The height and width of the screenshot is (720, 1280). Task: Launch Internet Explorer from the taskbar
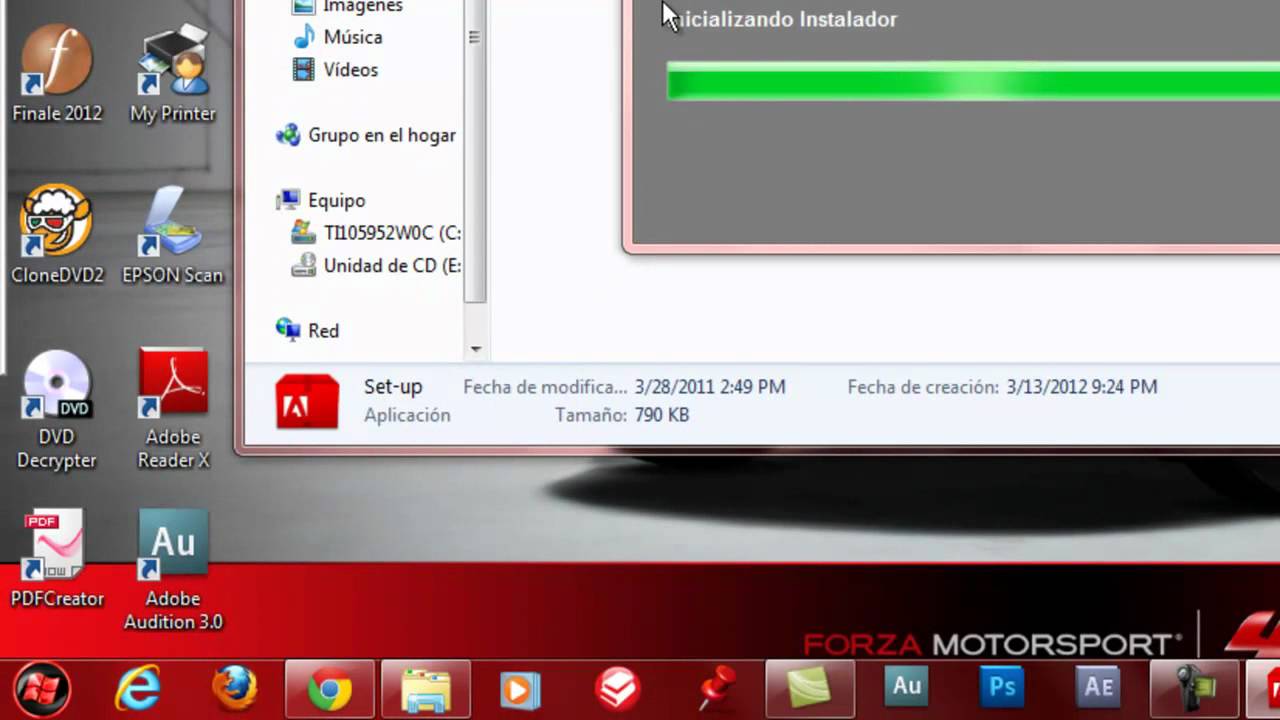[138, 689]
